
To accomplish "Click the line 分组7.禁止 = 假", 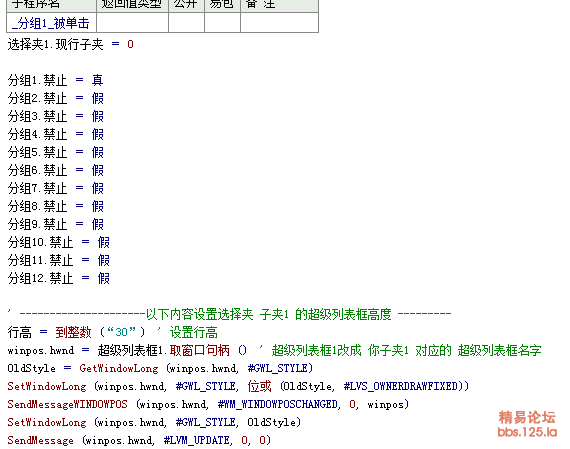I will (x=56, y=188).
